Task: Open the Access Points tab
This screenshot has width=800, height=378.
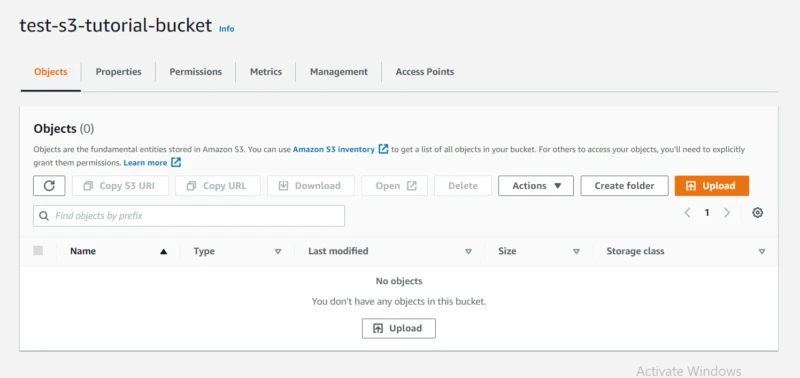Action: click(424, 72)
